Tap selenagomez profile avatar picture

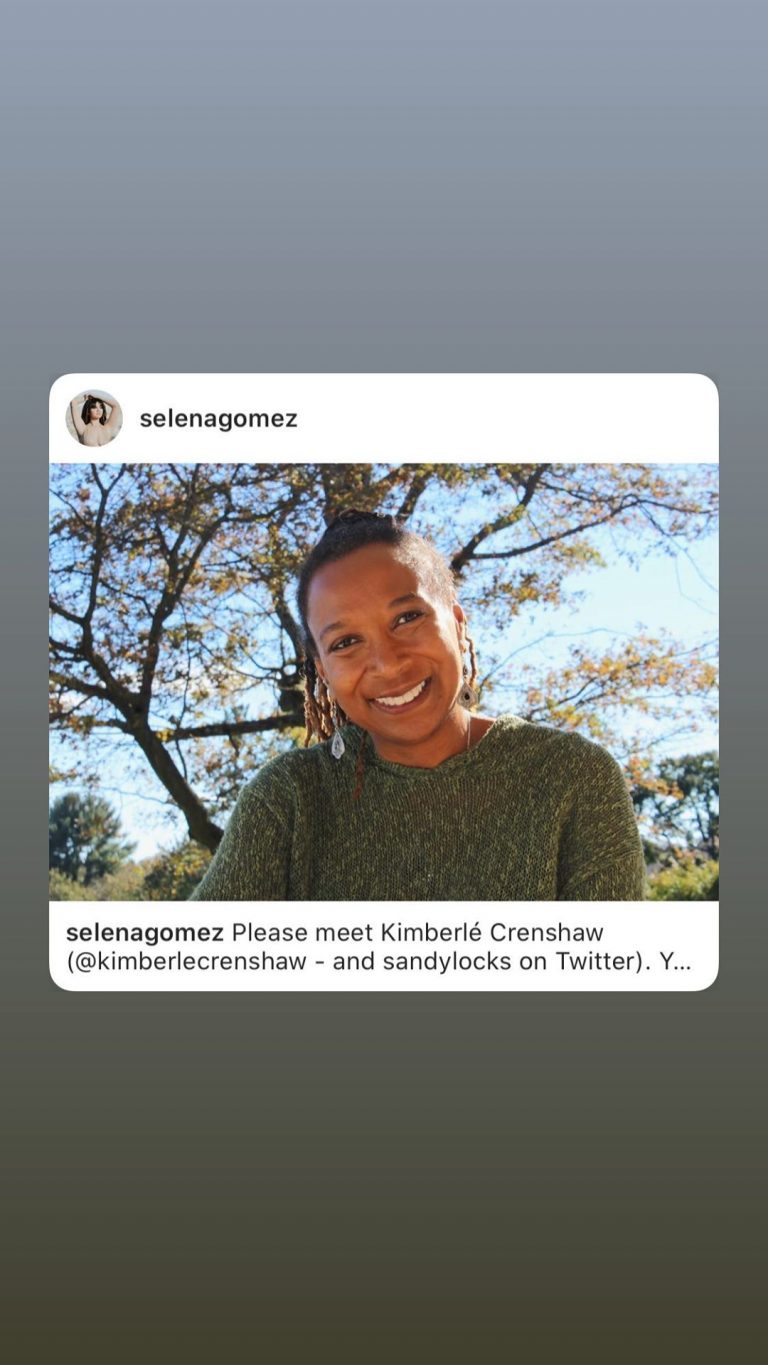click(x=94, y=418)
